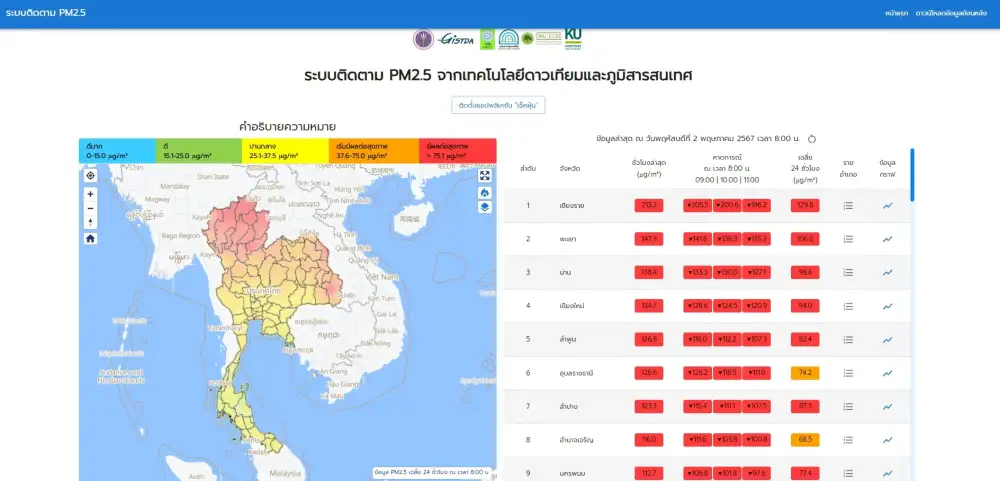1000x481 pixels.
Task: Toggle the fire hotspot layer icon
Action: click(x=485, y=192)
